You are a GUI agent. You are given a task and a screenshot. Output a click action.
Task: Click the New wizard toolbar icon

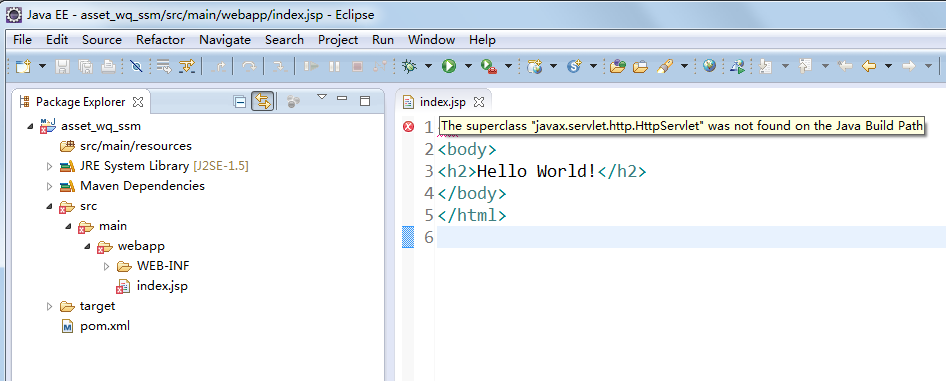(23, 66)
